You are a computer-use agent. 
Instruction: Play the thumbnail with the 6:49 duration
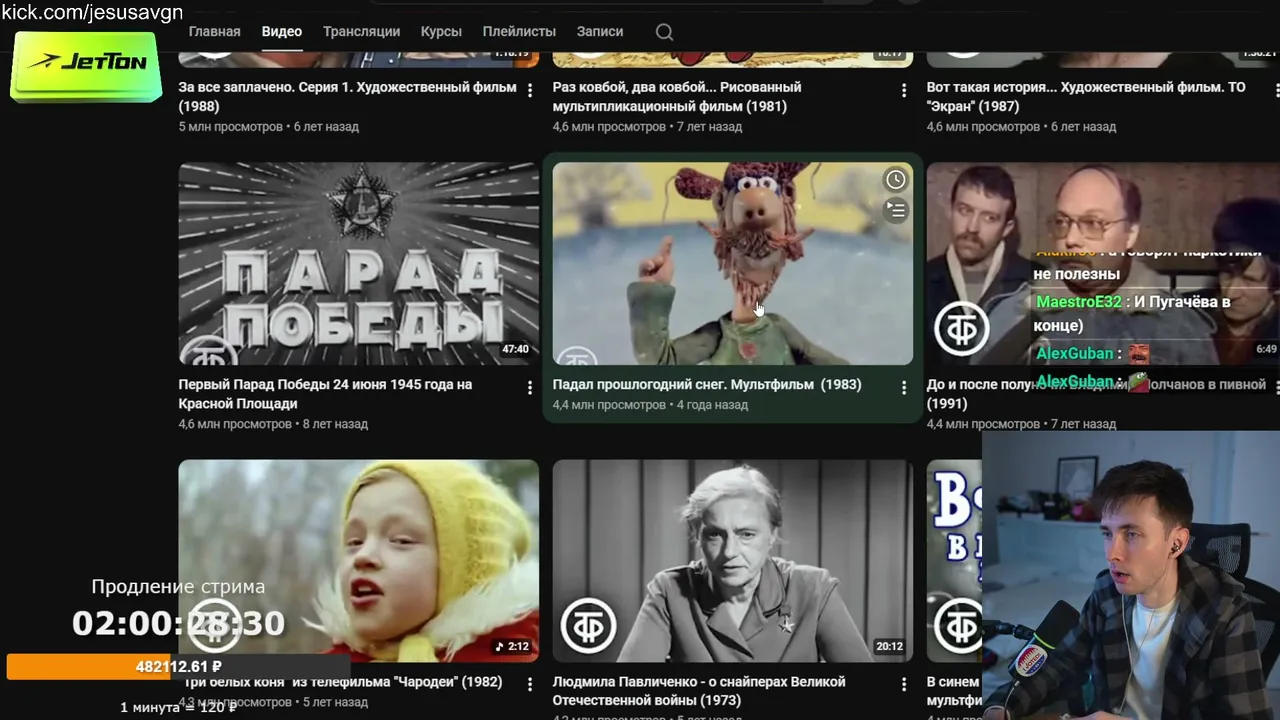[1103, 263]
